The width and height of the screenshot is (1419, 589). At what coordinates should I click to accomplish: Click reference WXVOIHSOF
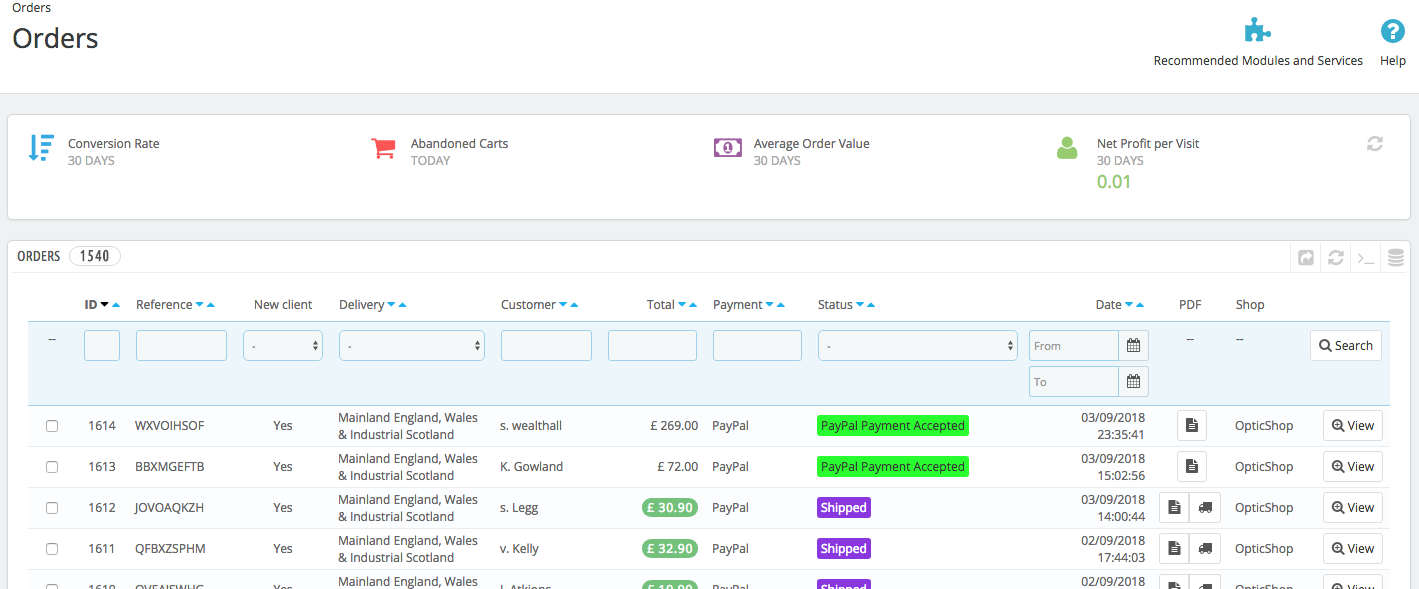pos(170,426)
